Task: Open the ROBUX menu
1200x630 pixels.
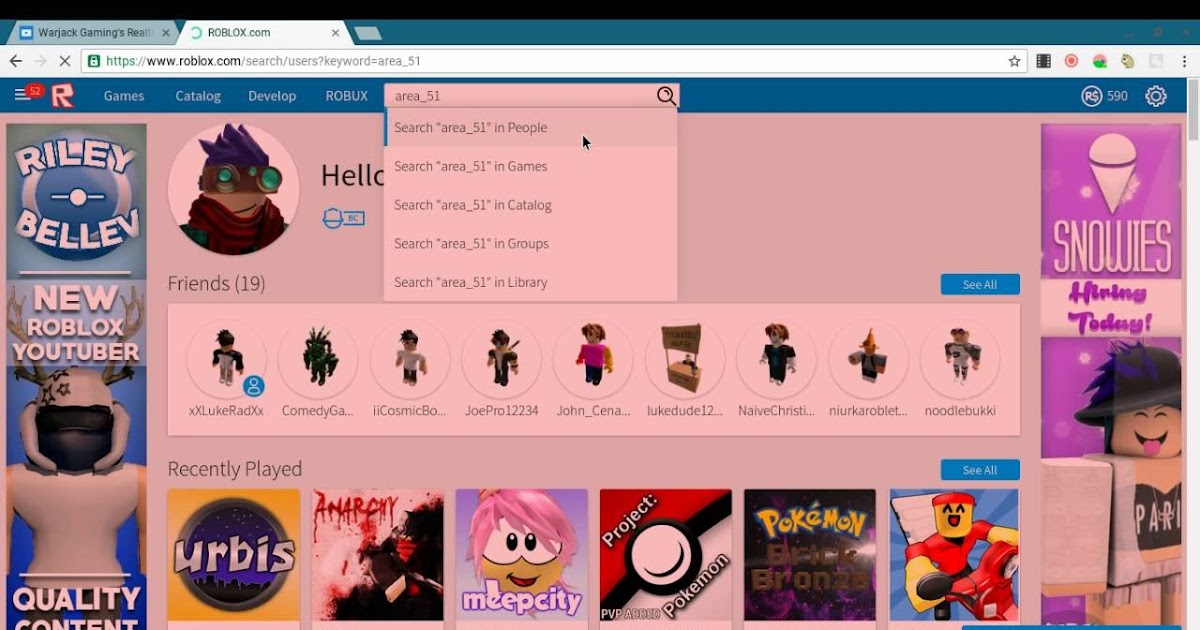Action: coord(347,96)
